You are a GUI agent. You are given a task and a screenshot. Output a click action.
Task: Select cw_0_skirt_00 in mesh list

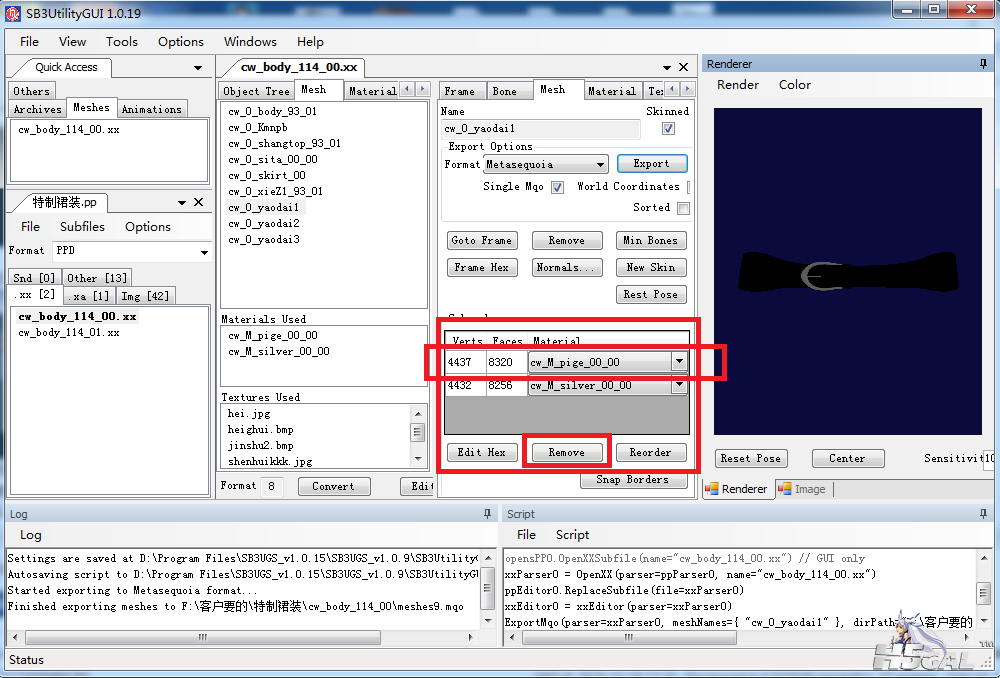[267, 175]
